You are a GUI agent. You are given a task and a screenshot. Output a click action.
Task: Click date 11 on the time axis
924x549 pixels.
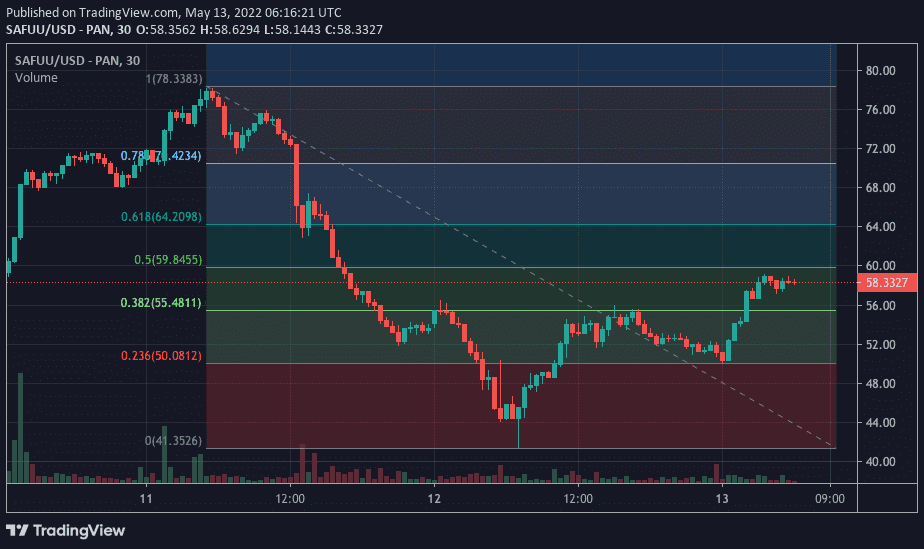click(146, 498)
